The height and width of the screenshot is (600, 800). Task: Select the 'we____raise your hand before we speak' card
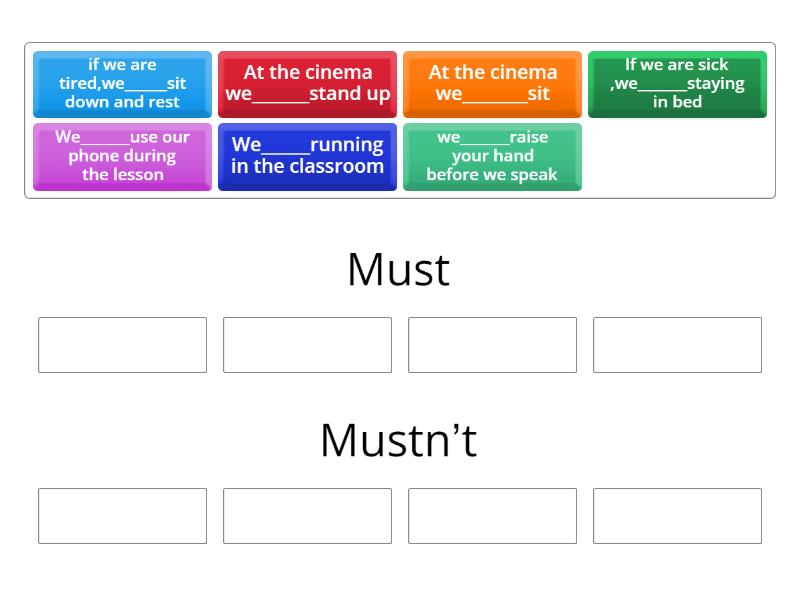[492, 157]
